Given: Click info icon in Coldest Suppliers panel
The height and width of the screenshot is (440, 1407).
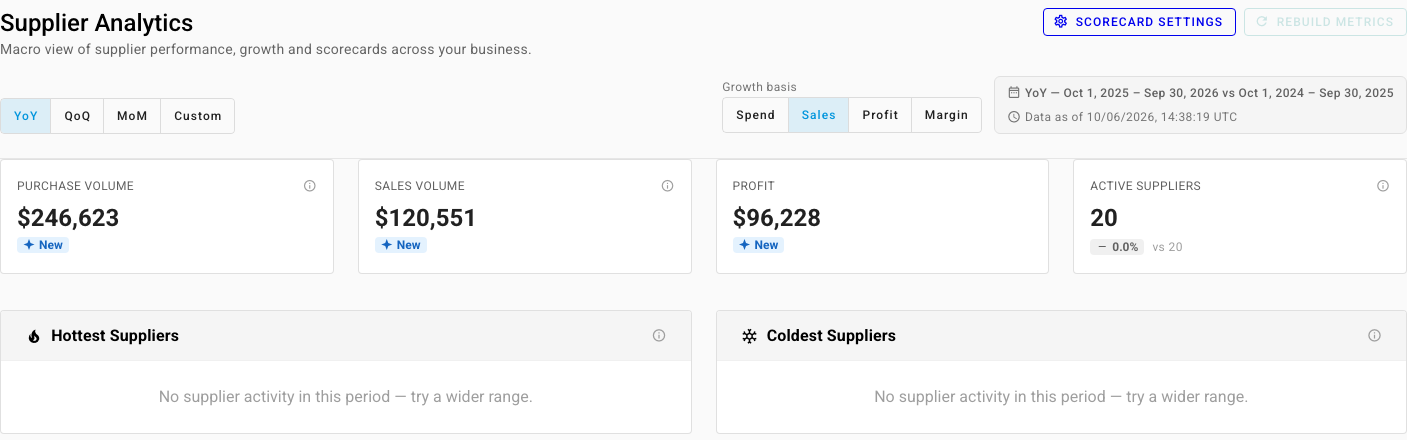Looking at the screenshot, I should [1374, 336].
